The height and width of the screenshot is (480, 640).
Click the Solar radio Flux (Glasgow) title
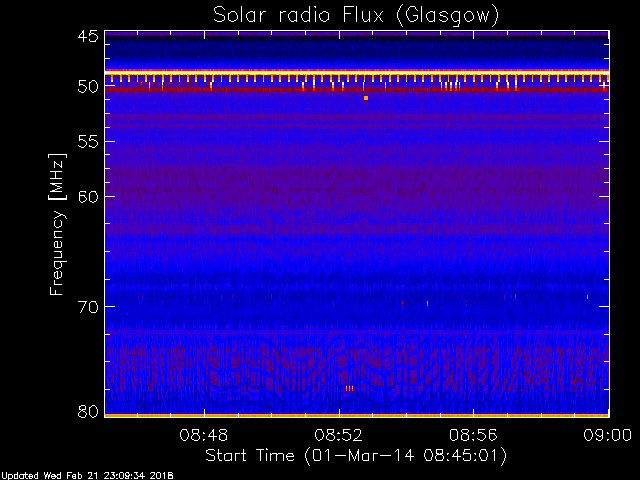point(356,16)
